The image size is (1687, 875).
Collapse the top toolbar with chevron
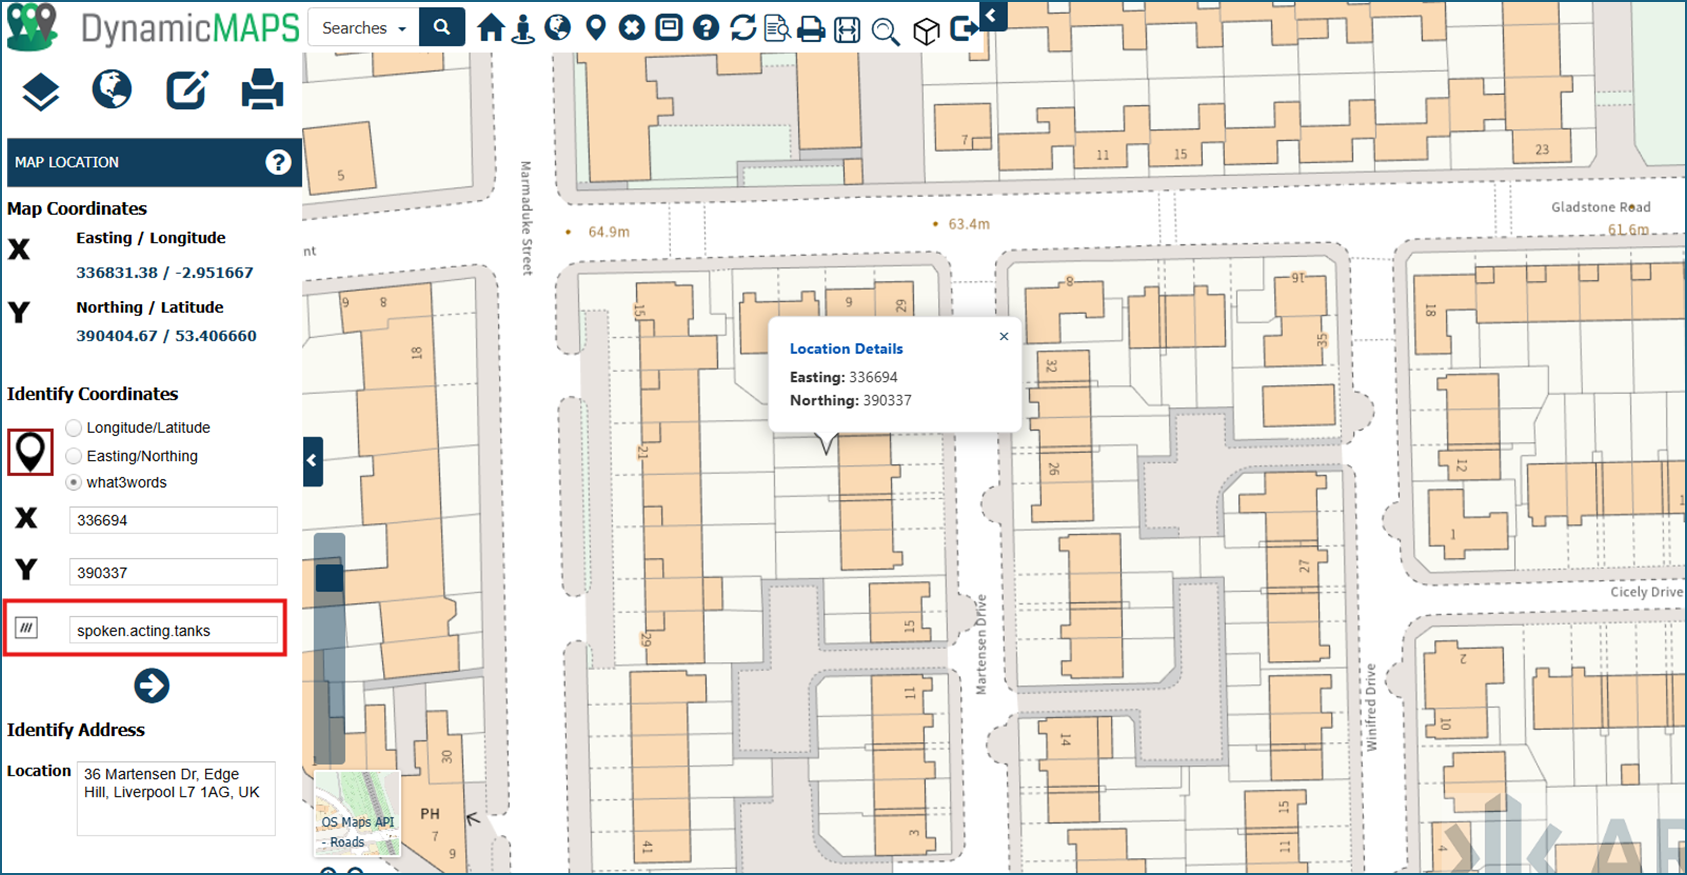point(992,16)
